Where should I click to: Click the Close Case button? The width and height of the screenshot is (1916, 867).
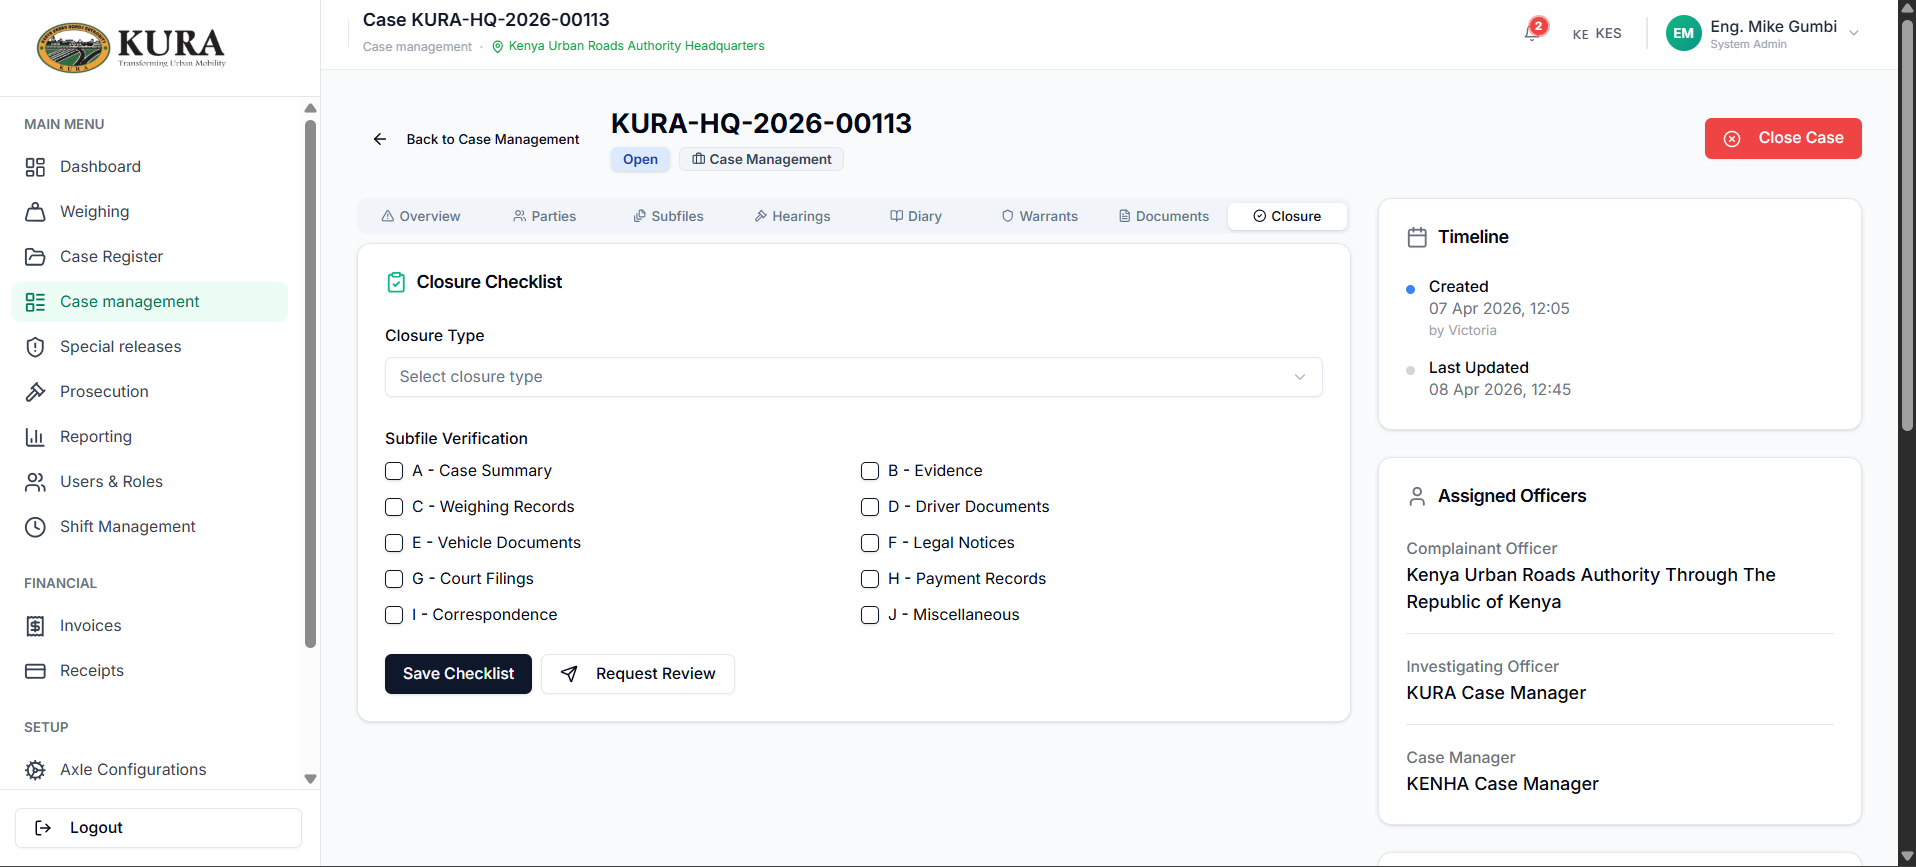click(1783, 139)
